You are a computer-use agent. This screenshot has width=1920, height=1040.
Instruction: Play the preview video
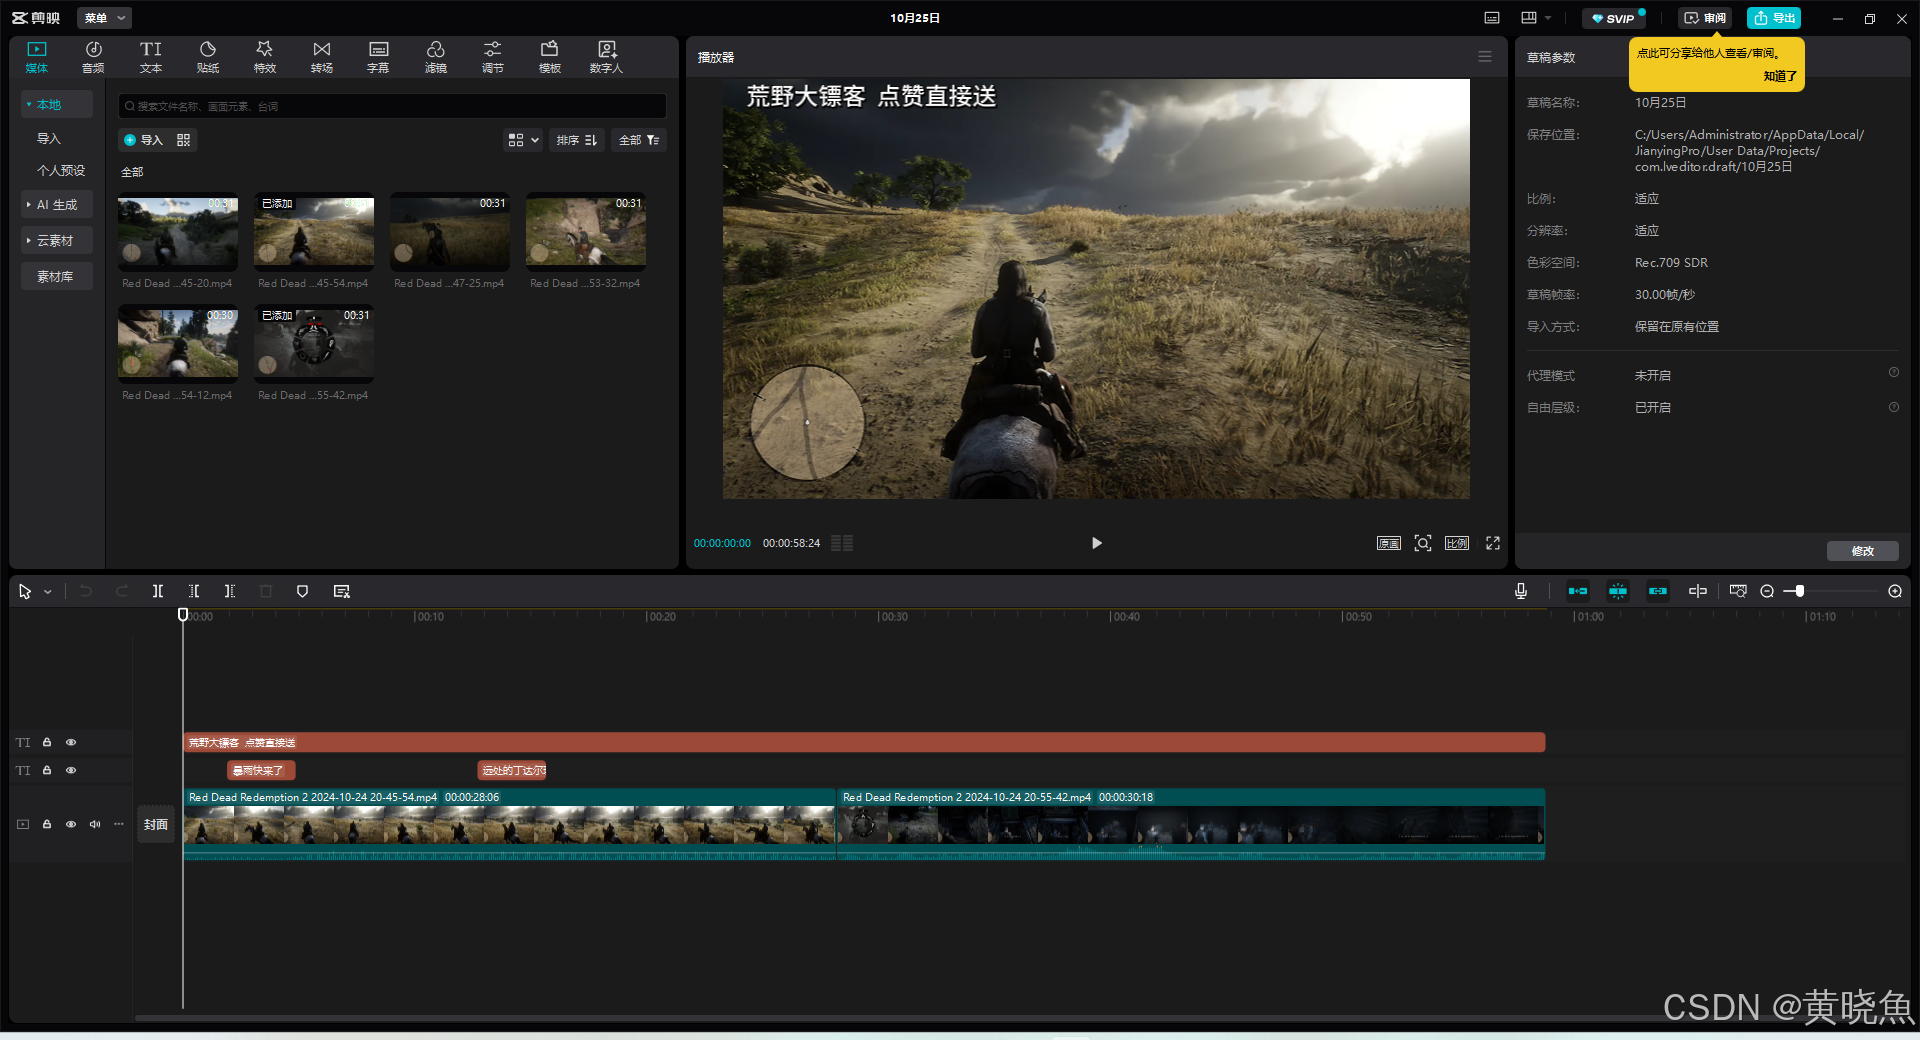[1097, 543]
